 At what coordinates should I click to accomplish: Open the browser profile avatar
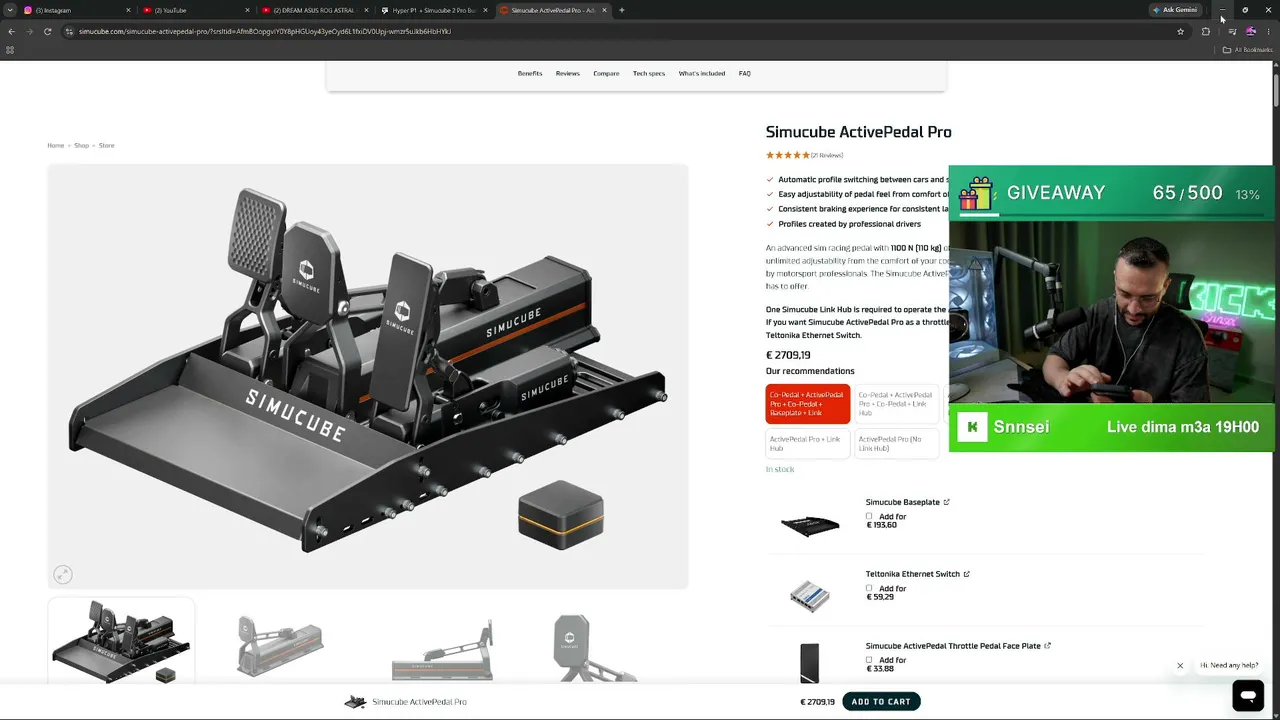(x=1250, y=31)
